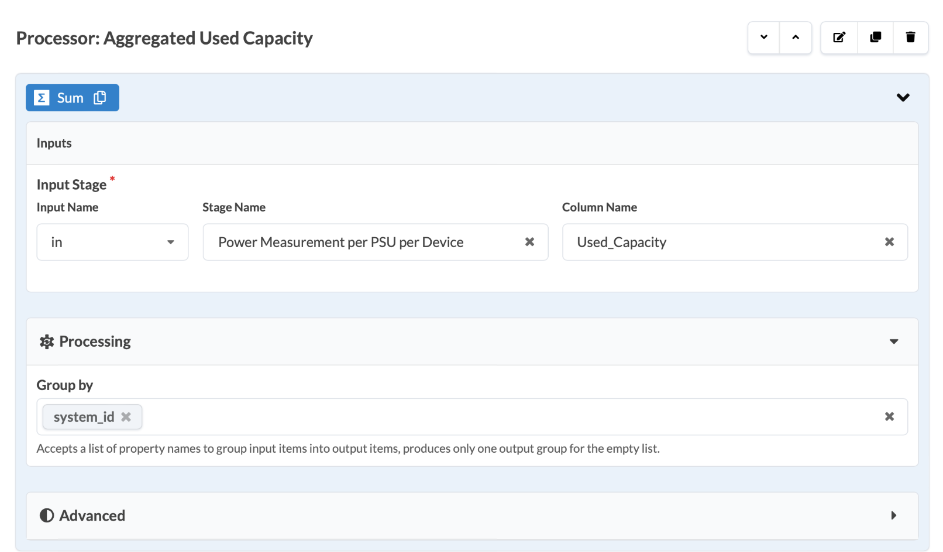Click the Inputs section header
Screen dimensions: 943x552
pyautogui.click(x=54, y=143)
